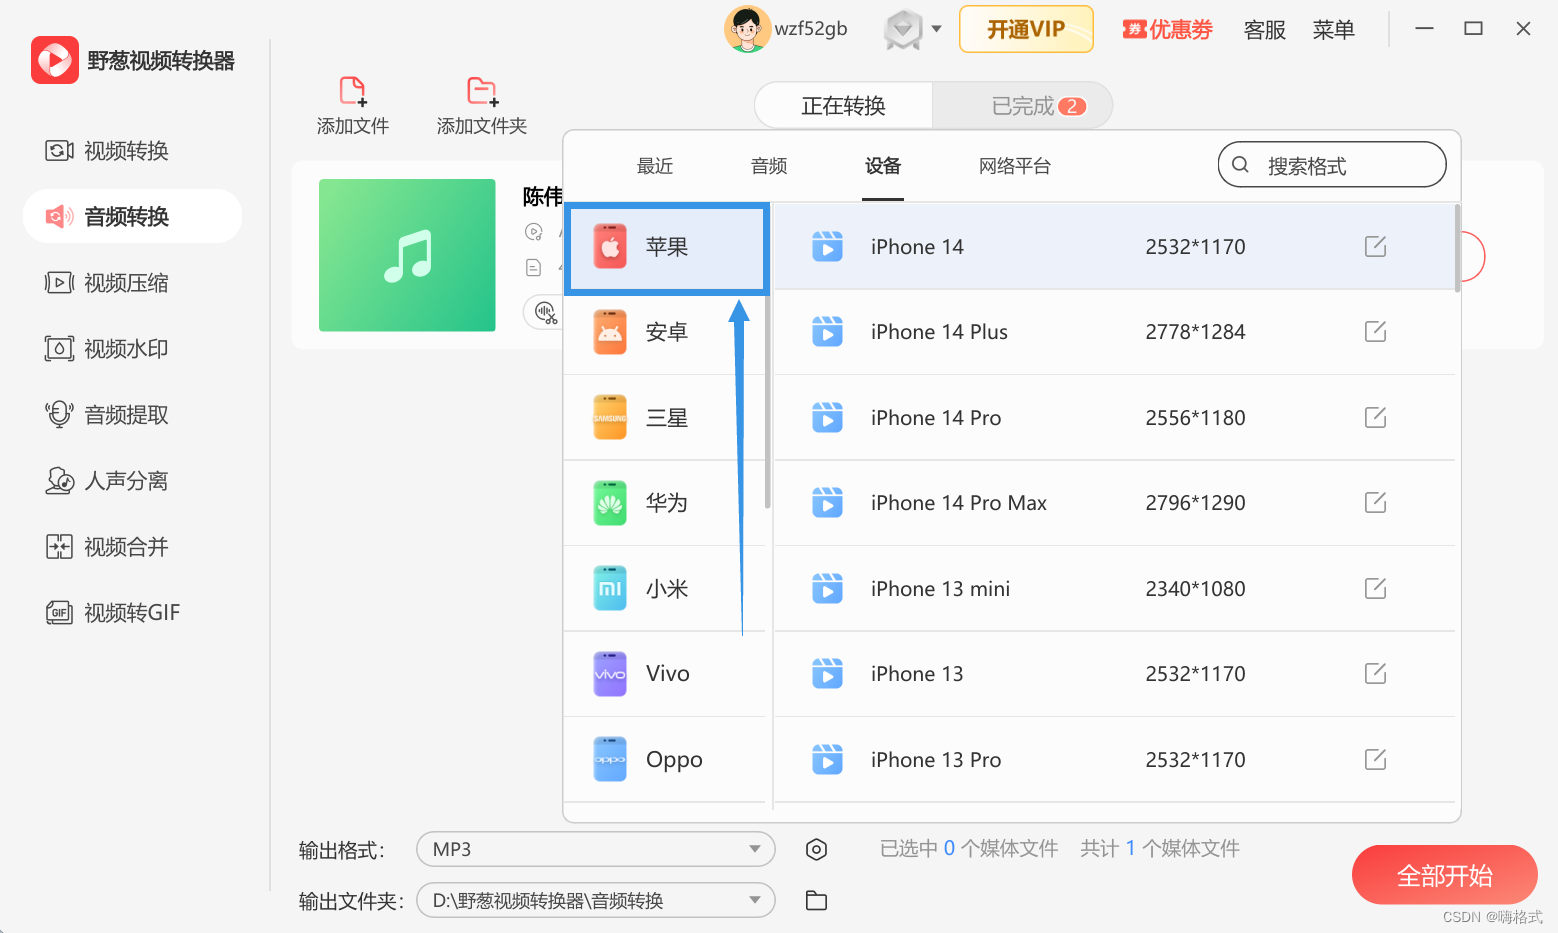Click the audio trim scissors icon

[x=545, y=313]
